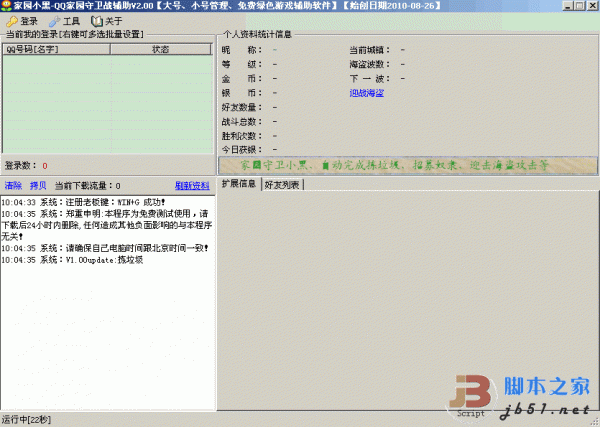This screenshot has height=427, width=600.
Task: Click the 当前城镇 field label
Action: coord(370,50)
